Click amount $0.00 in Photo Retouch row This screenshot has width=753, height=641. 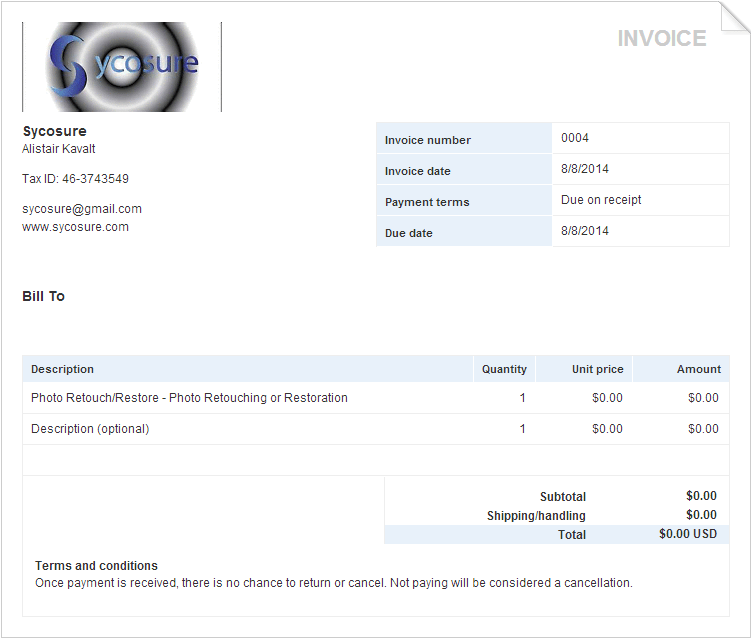click(703, 398)
